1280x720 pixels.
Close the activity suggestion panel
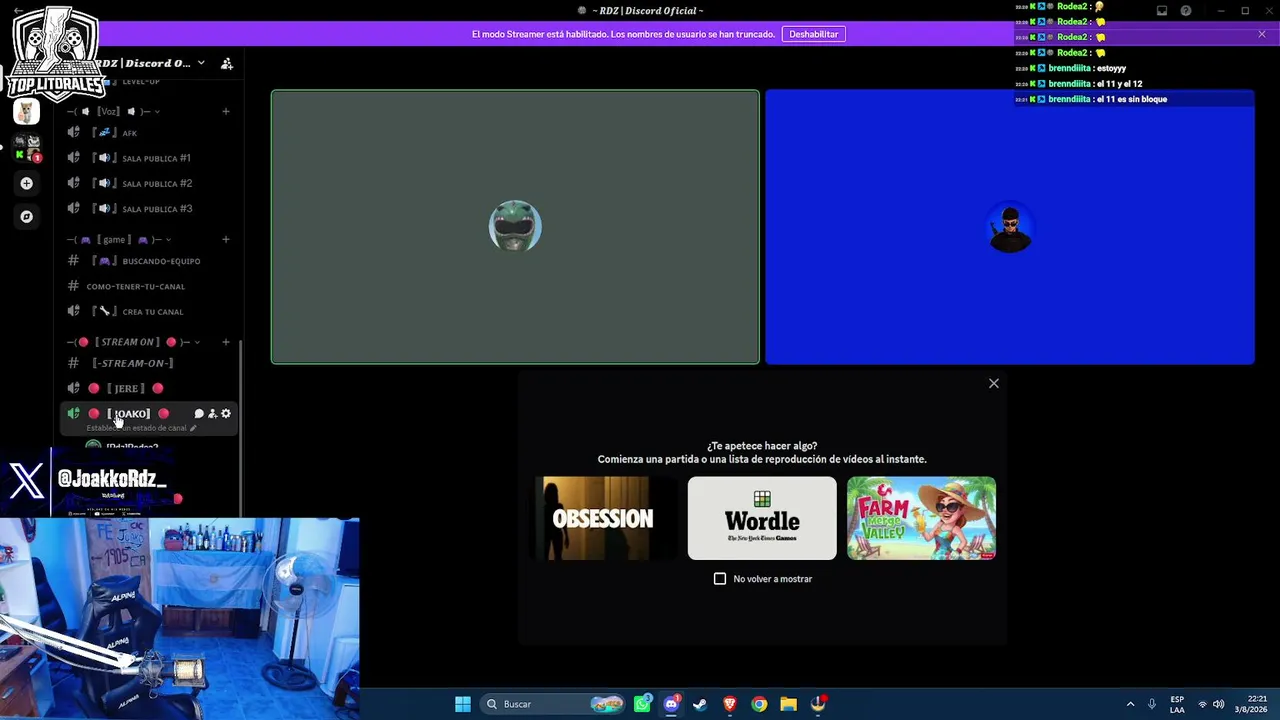[994, 383]
